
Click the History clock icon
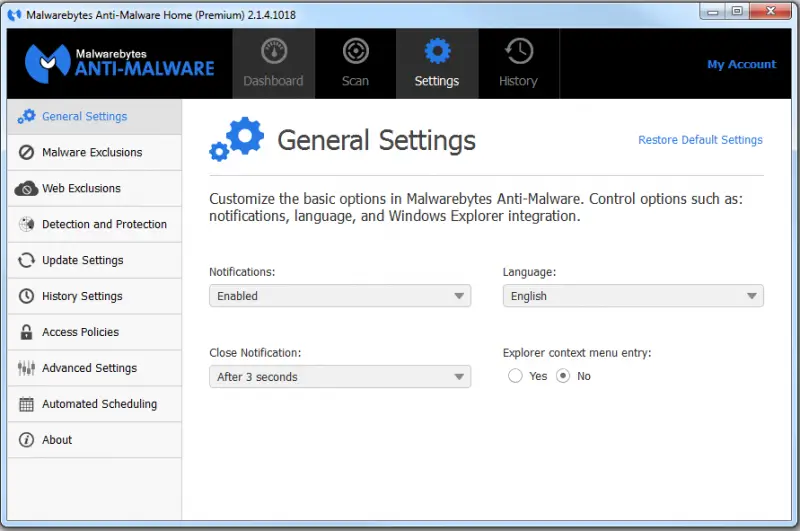click(519, 51)
